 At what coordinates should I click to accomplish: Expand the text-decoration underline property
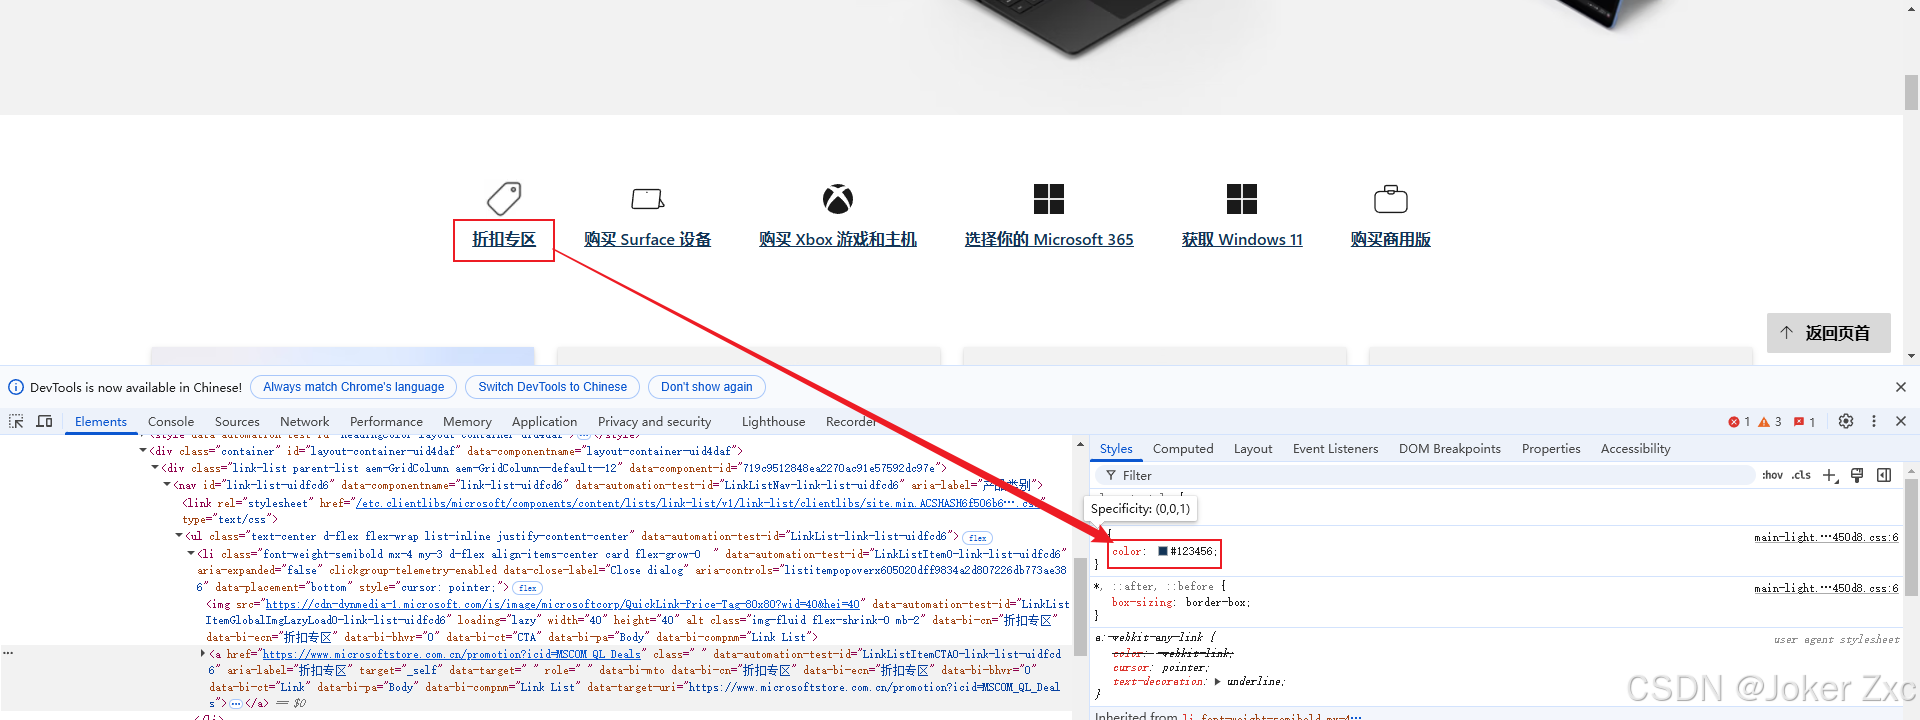tap(1217, 682)
